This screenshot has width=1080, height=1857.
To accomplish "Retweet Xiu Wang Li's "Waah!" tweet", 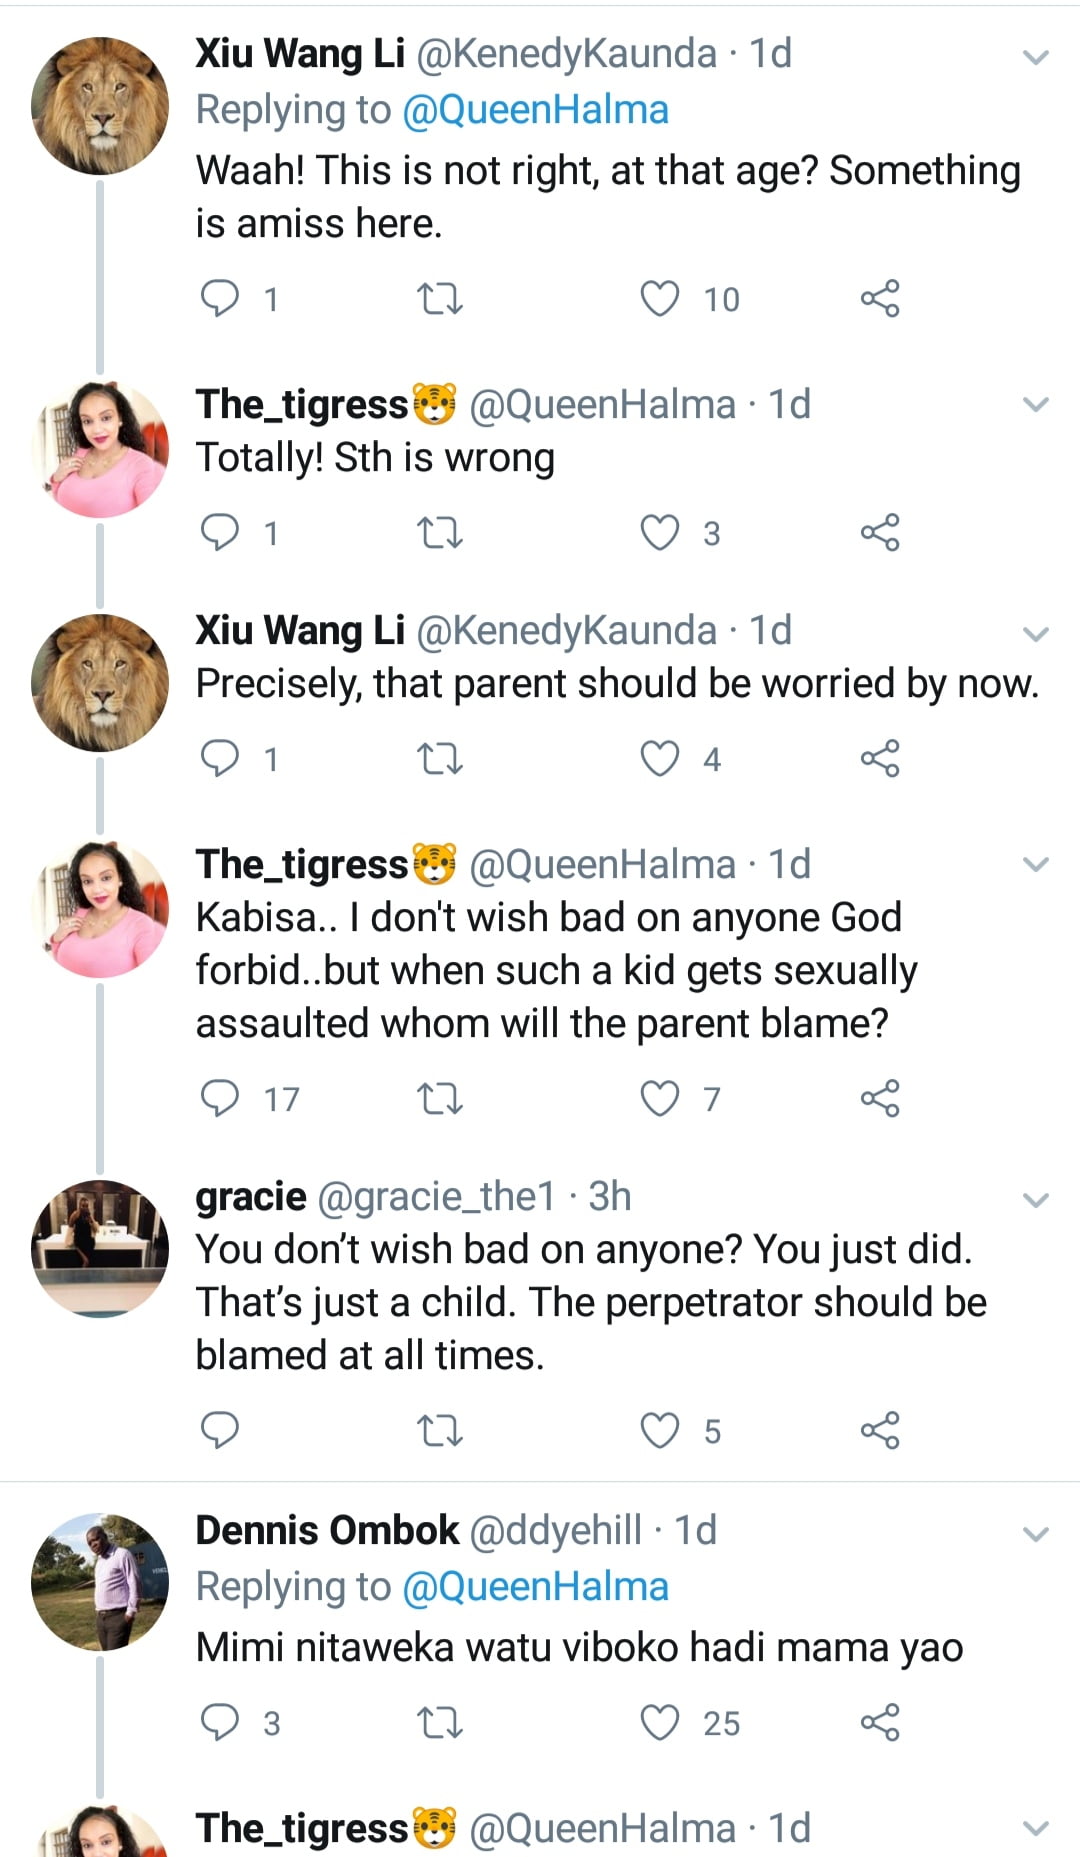I will click(439, 298).
